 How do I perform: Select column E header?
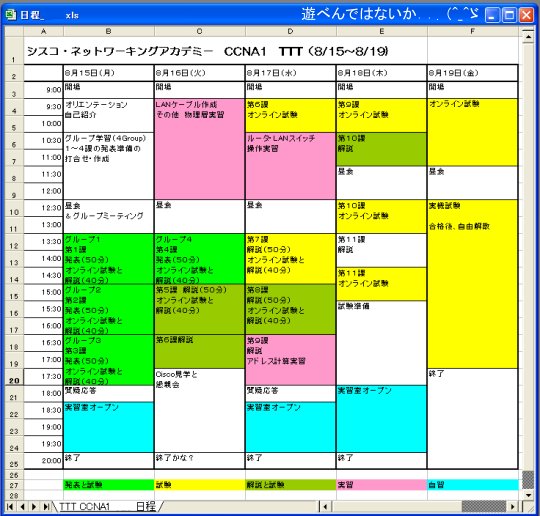(x=382, y=31)
